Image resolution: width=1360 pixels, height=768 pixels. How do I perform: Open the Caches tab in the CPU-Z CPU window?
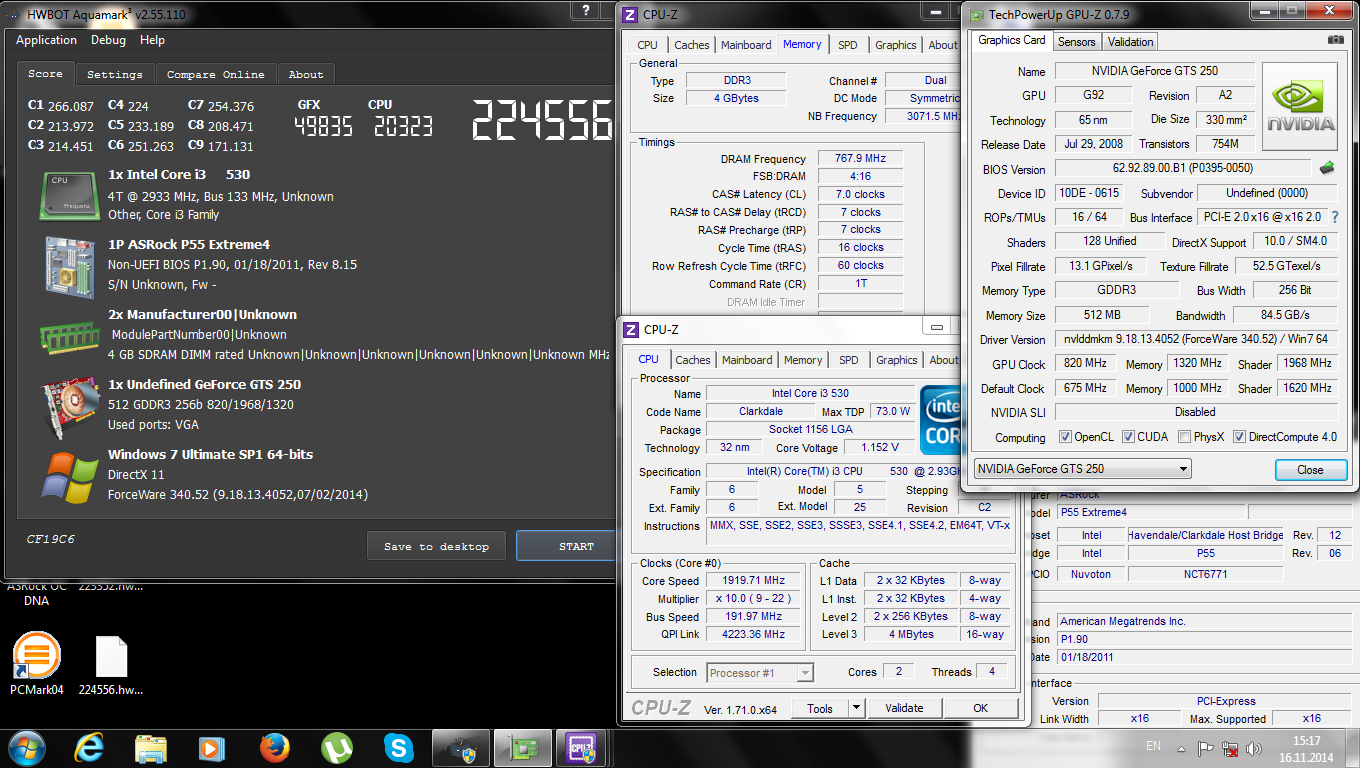click(x=692, y=360)
